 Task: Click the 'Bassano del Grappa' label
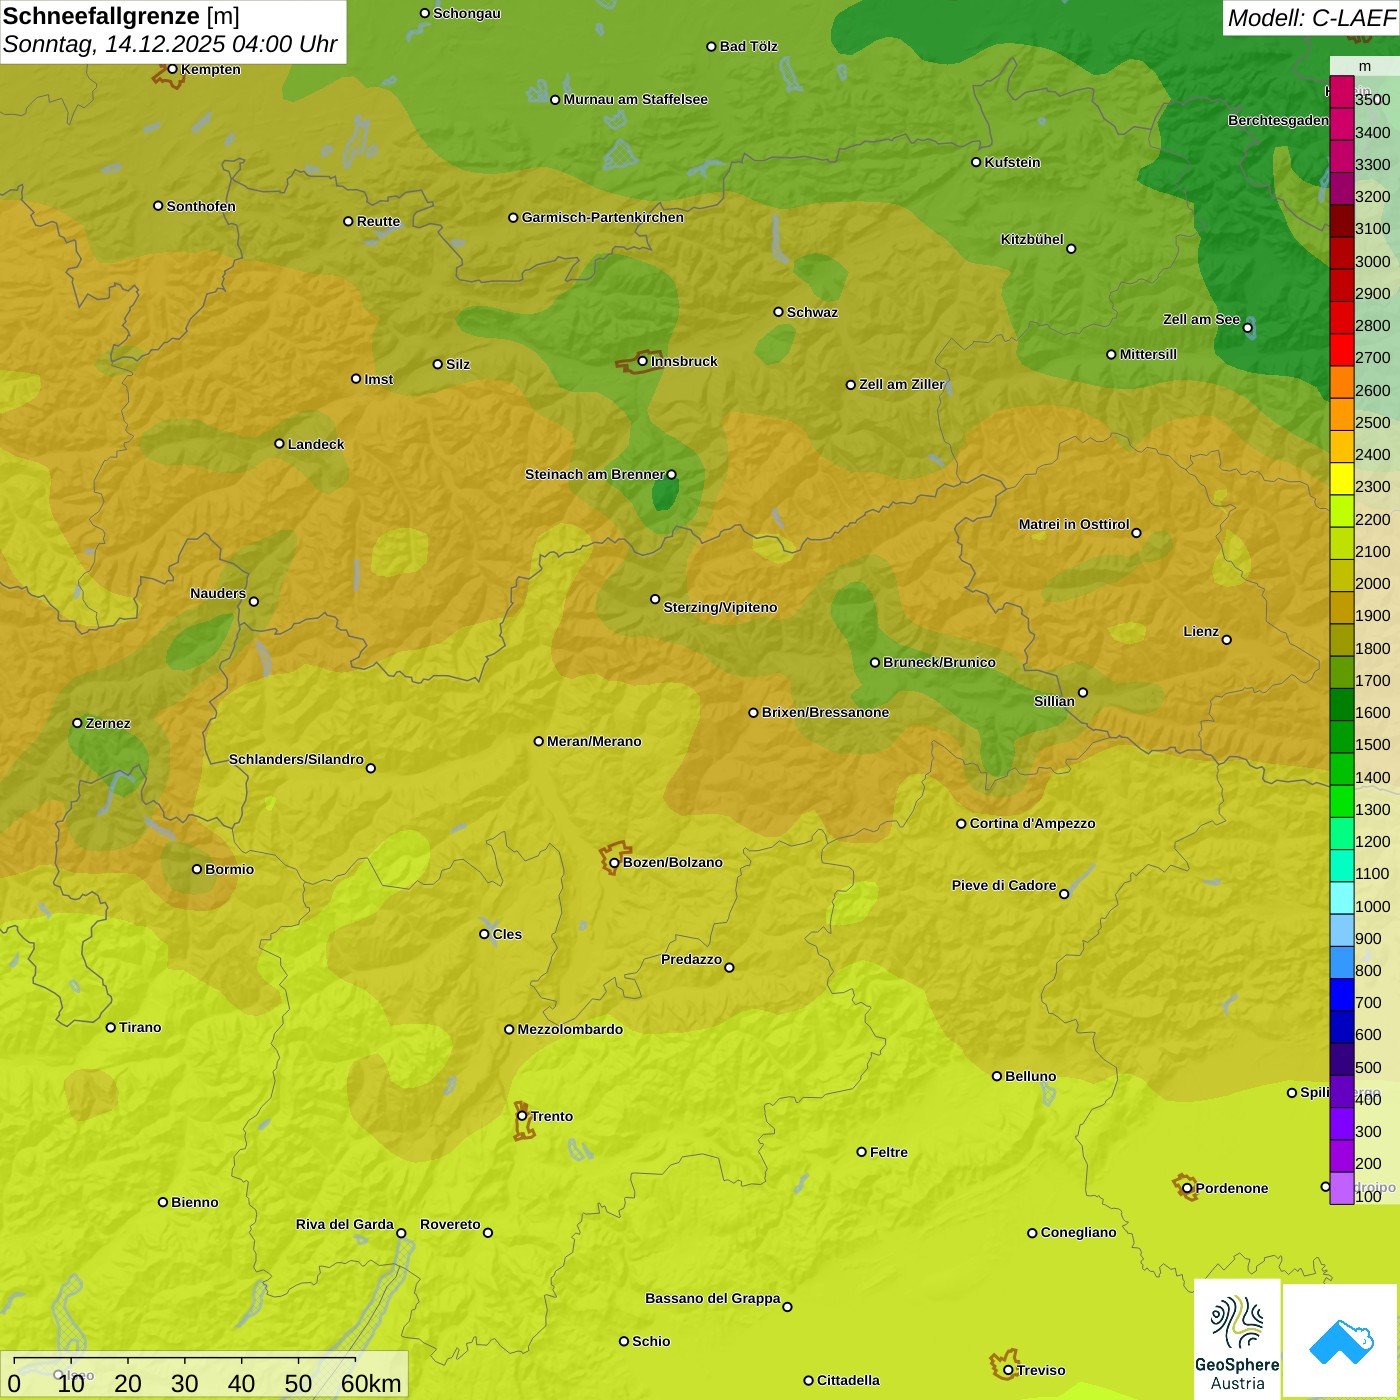[x=713, y=1298]
